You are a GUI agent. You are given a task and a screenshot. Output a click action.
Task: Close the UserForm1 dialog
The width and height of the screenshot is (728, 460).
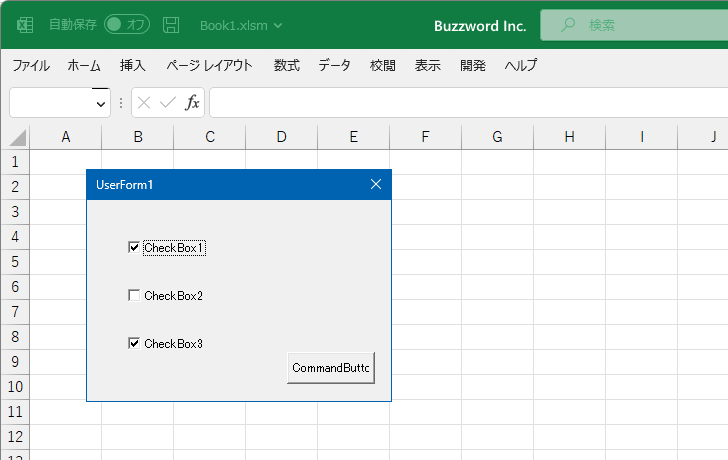click(x=376, y=184)
